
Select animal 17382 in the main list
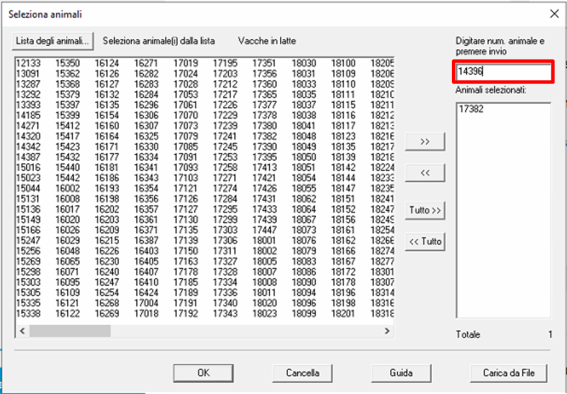click(265, 136)
